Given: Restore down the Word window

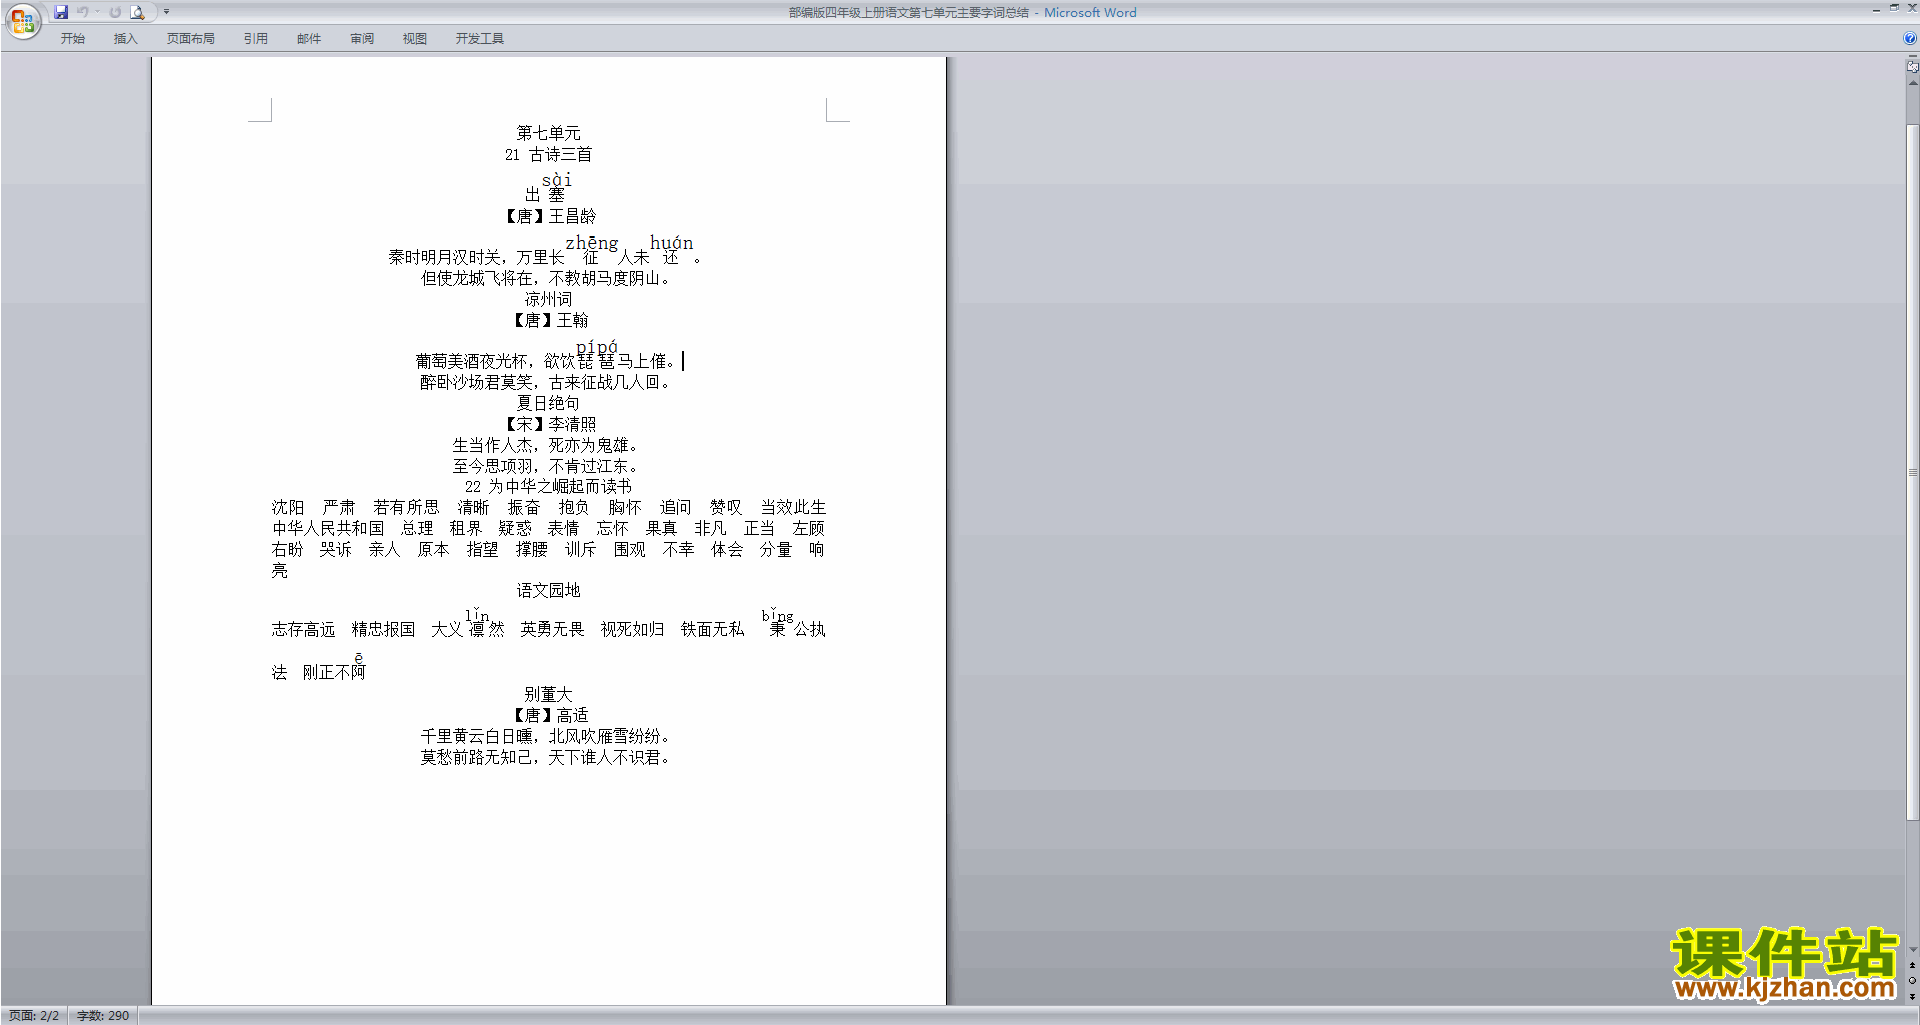Looking at the screenshot, I should [x=1894, y=8].
